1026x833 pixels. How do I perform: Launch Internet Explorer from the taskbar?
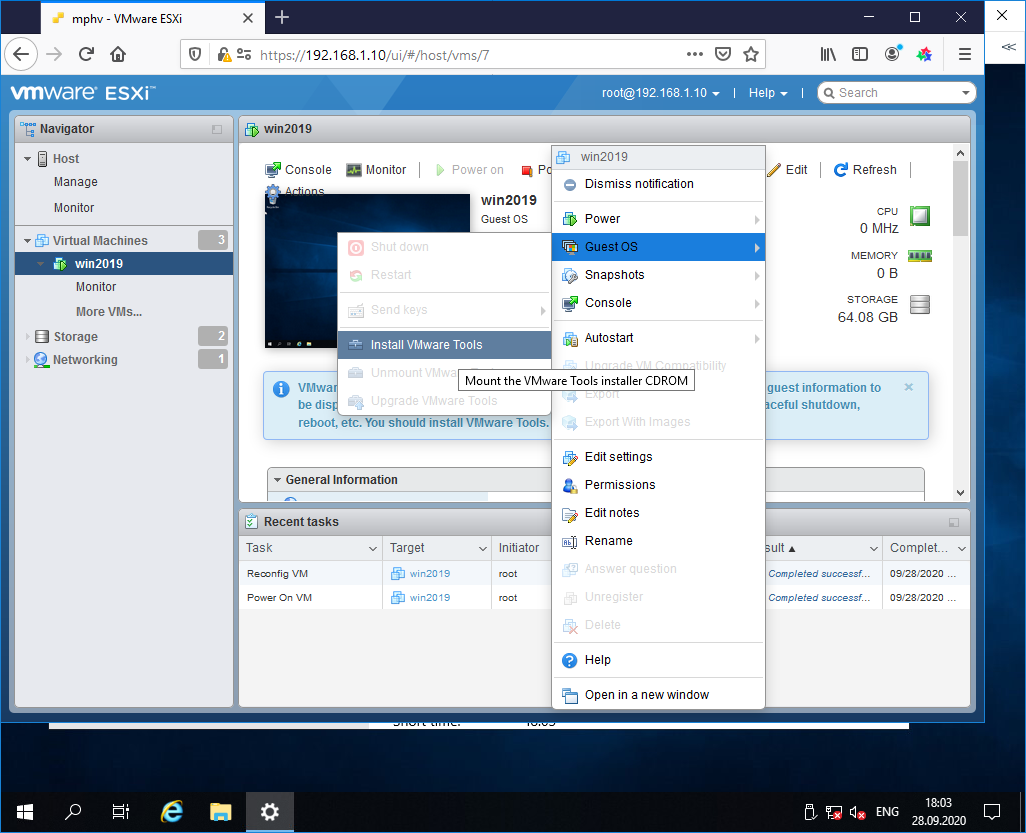point(171,812)
